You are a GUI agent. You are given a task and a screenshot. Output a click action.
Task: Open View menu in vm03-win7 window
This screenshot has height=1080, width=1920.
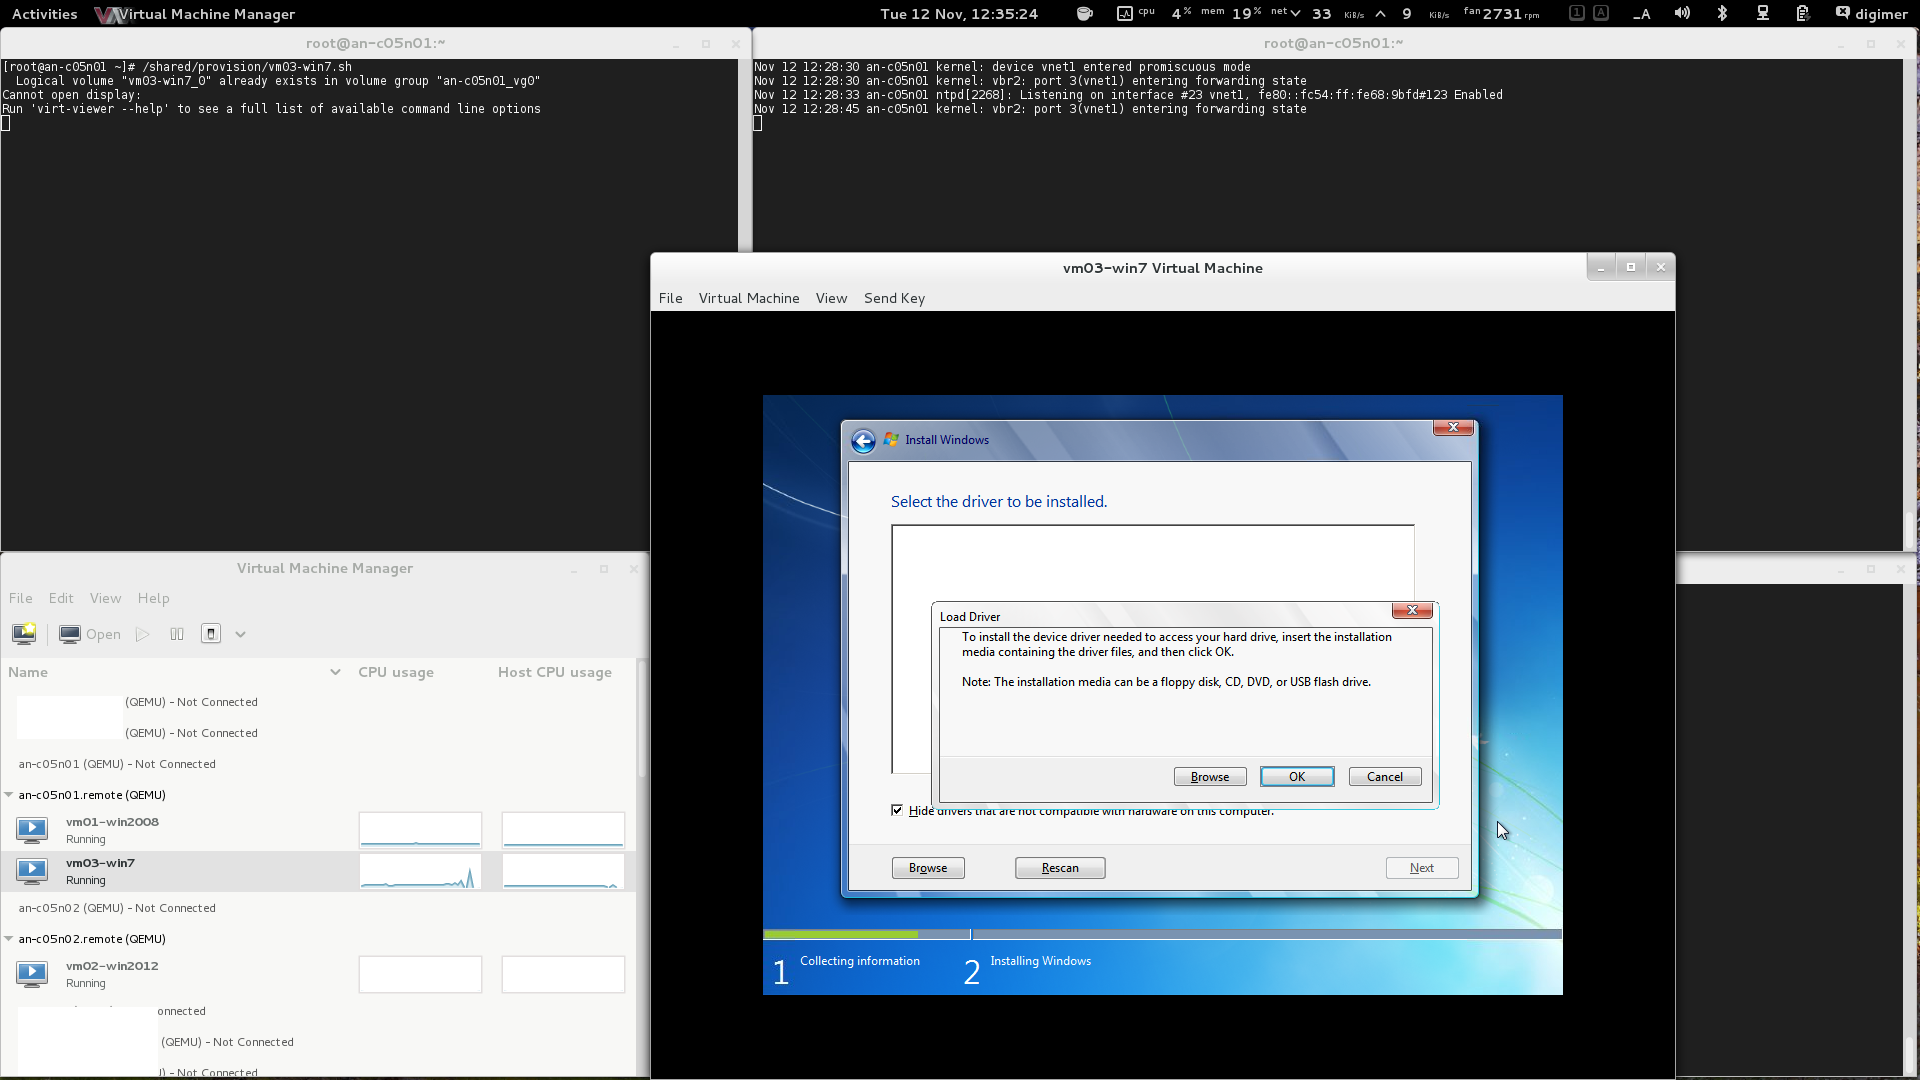click(831, 298)
